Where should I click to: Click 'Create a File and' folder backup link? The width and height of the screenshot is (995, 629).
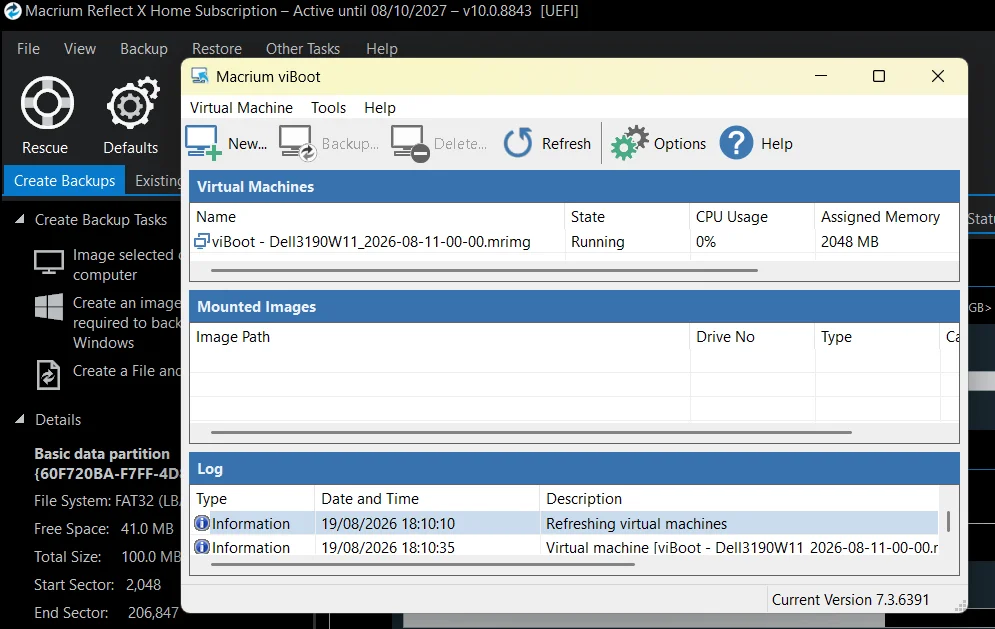pos(127,371)
